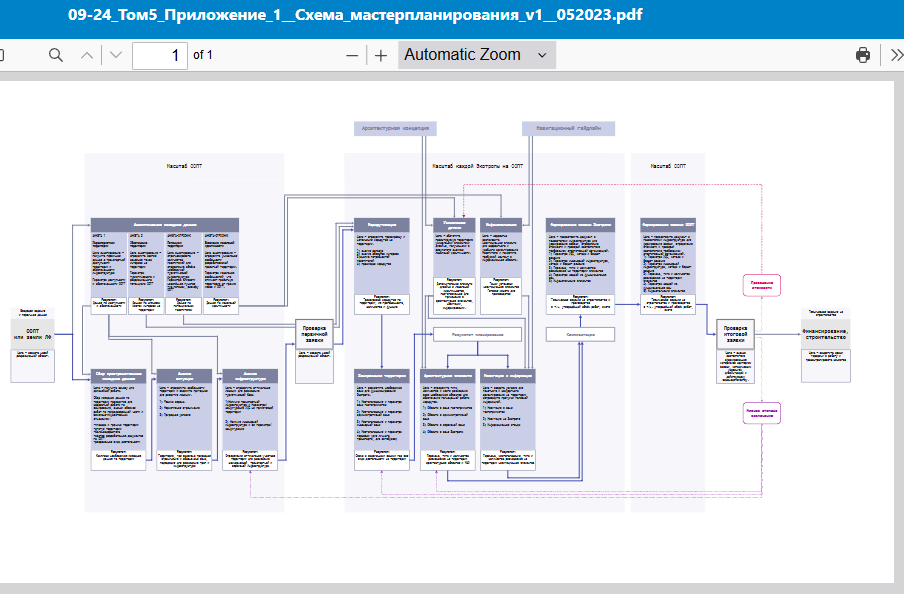The image size is (904, 594).
Task: Print the PDF document
Action: [x=862, y=55]
